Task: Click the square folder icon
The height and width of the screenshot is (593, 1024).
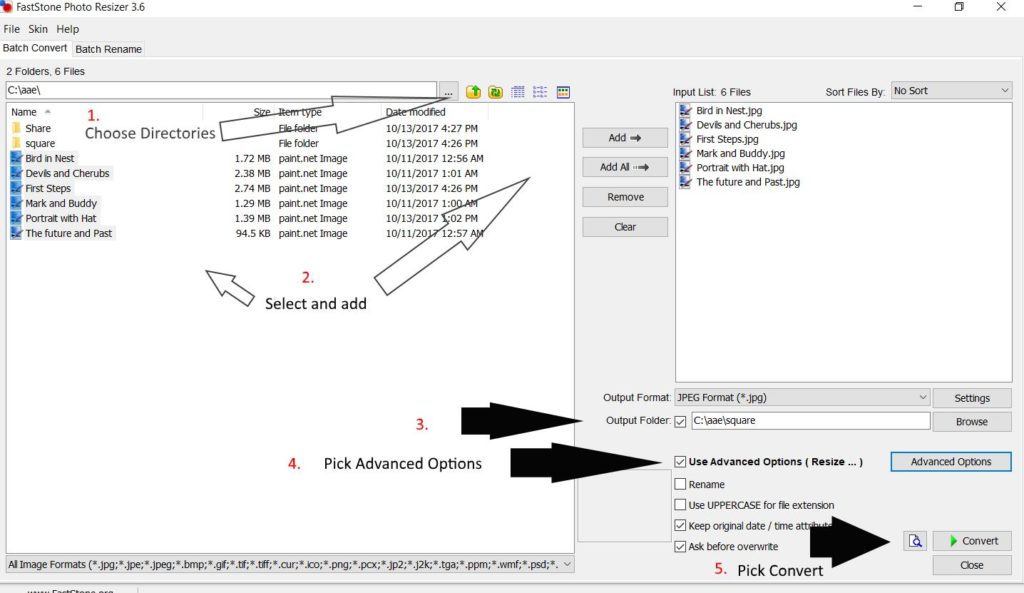Action: click(x=16, y=143)
